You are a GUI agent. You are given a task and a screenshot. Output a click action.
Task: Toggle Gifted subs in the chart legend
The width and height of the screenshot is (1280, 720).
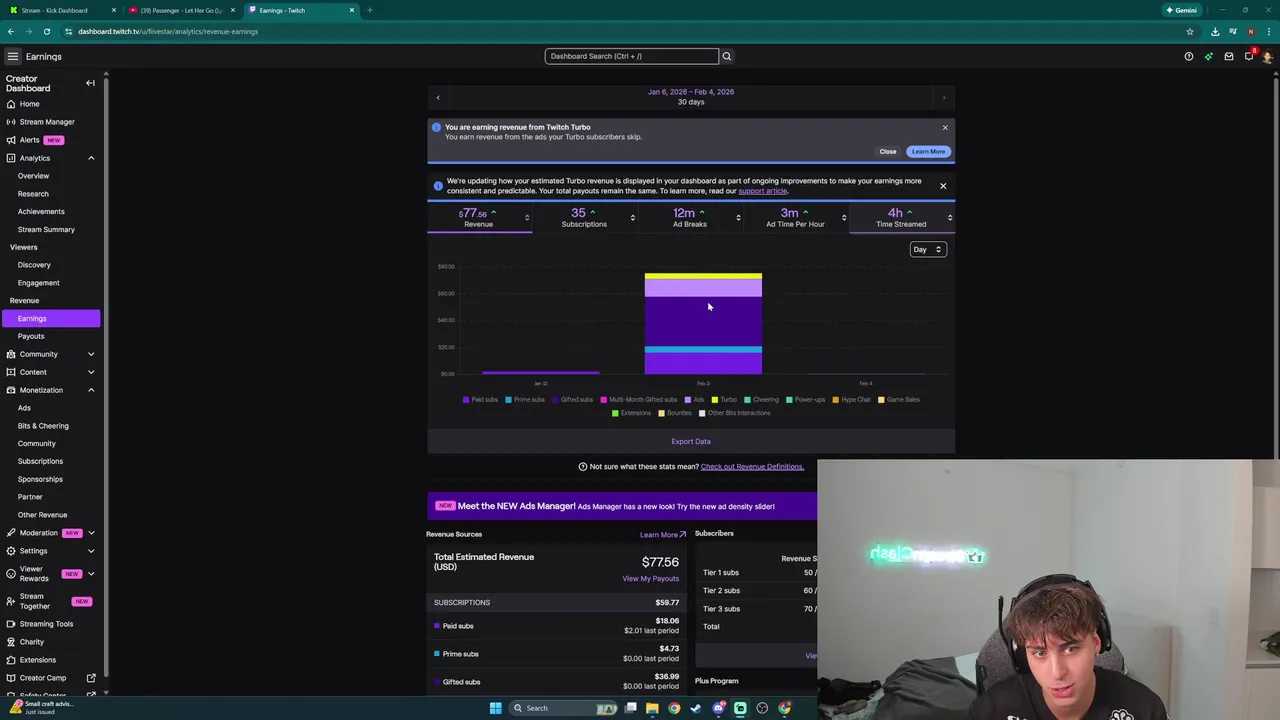pyautogui.click(x=573, y=399)
